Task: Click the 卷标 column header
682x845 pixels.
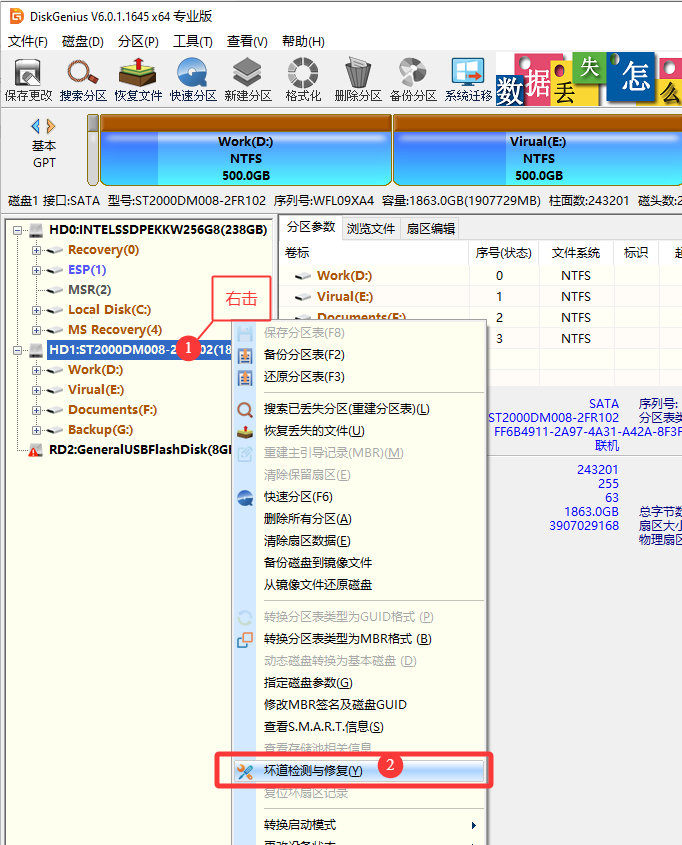Action: coord(374,253)
